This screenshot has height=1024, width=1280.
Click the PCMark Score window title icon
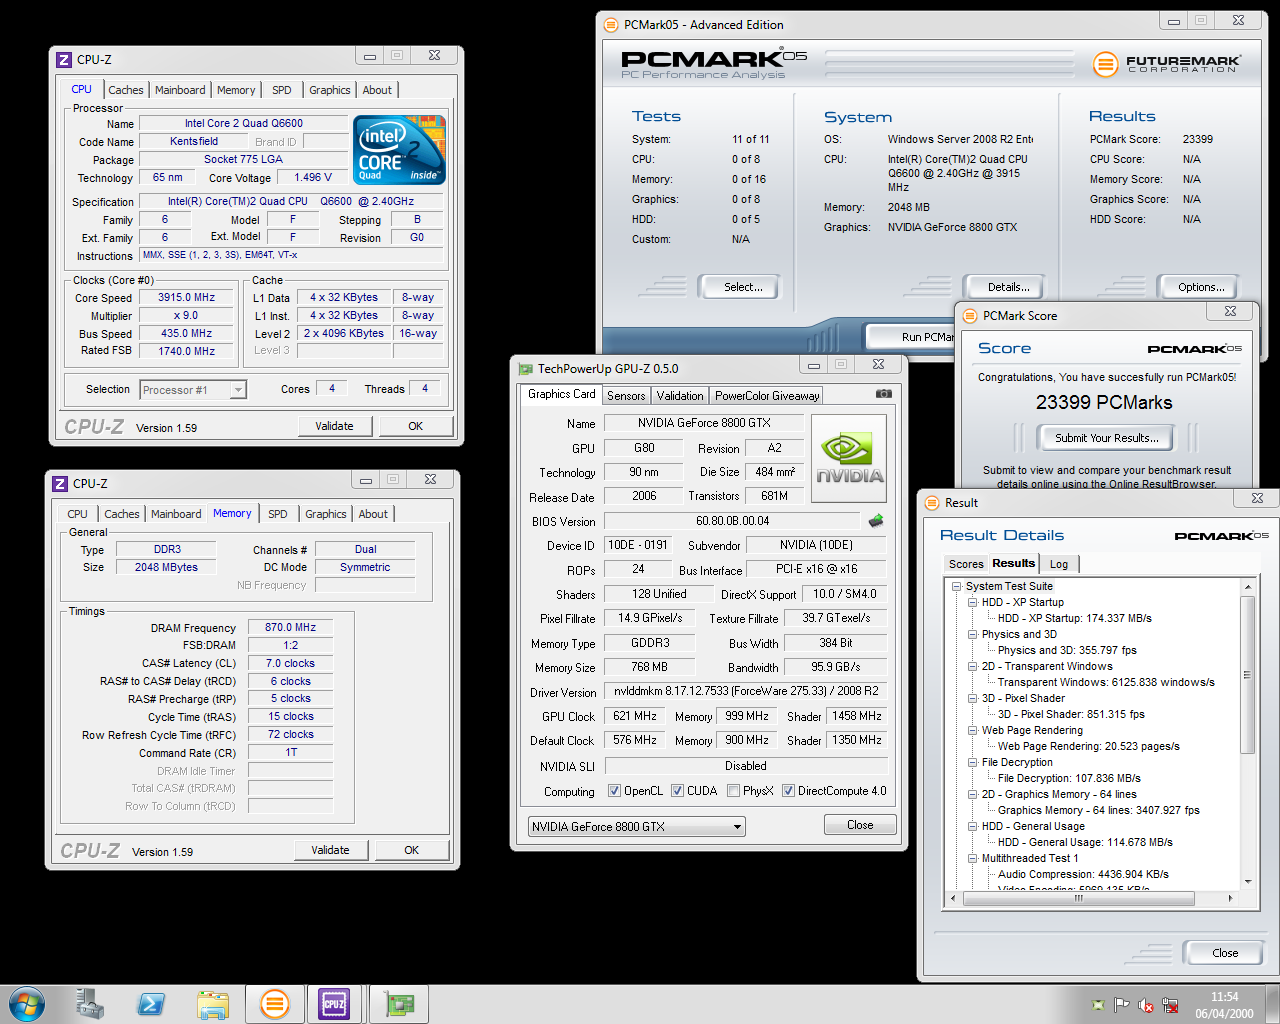[969, 316]
